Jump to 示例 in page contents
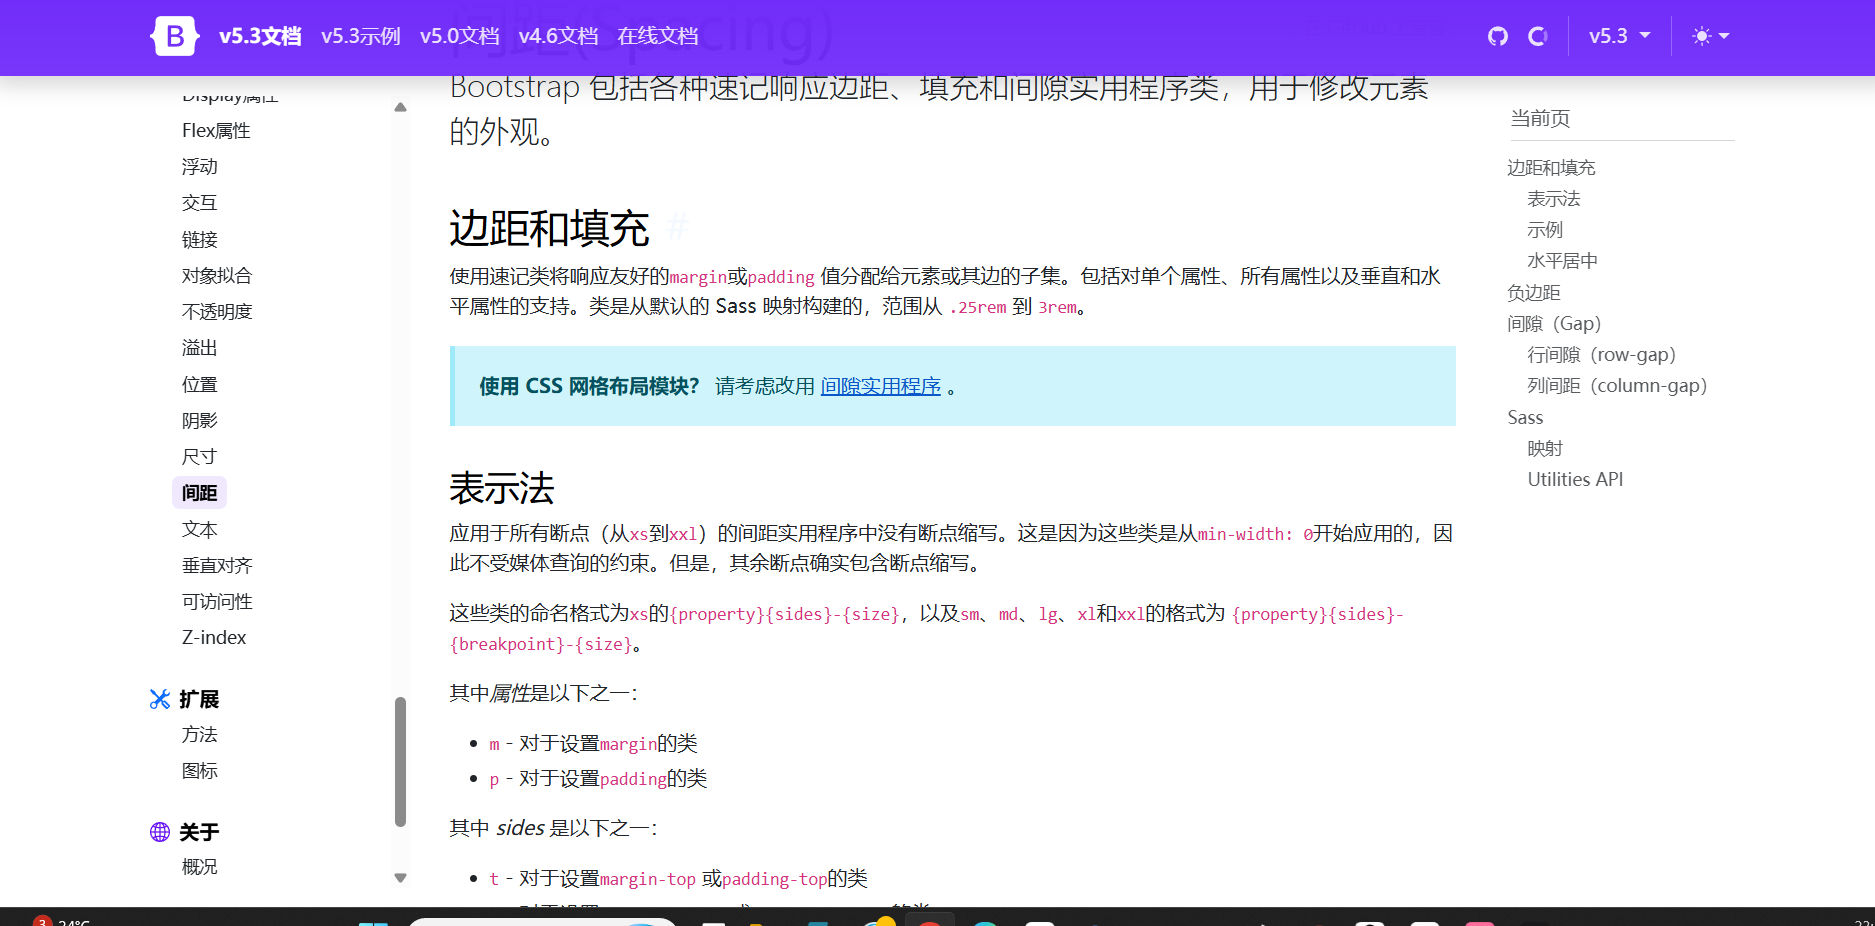The width and height of the screenshot is (1875, 926). [x=1545, y=230]
